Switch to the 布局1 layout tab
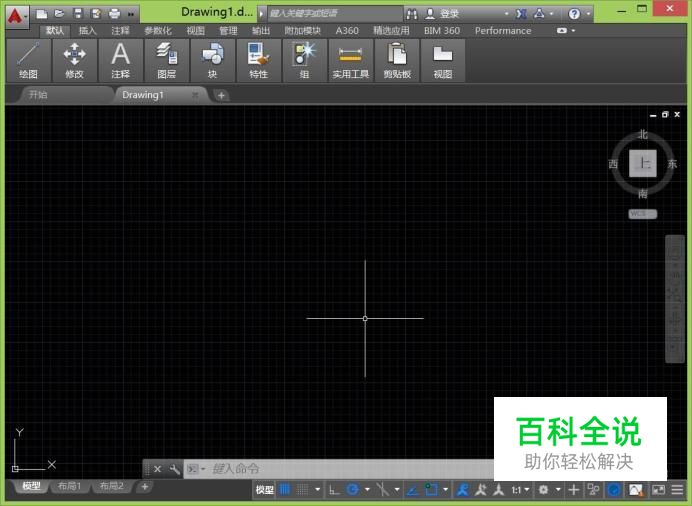692x506 pixels. (x=70, y=486)
